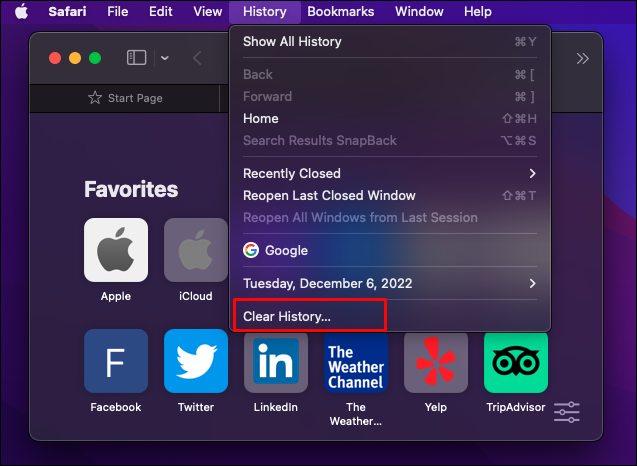Open the iCloud favorite tile
Viewport: 637px width, 466px height.
pos(196,250)
